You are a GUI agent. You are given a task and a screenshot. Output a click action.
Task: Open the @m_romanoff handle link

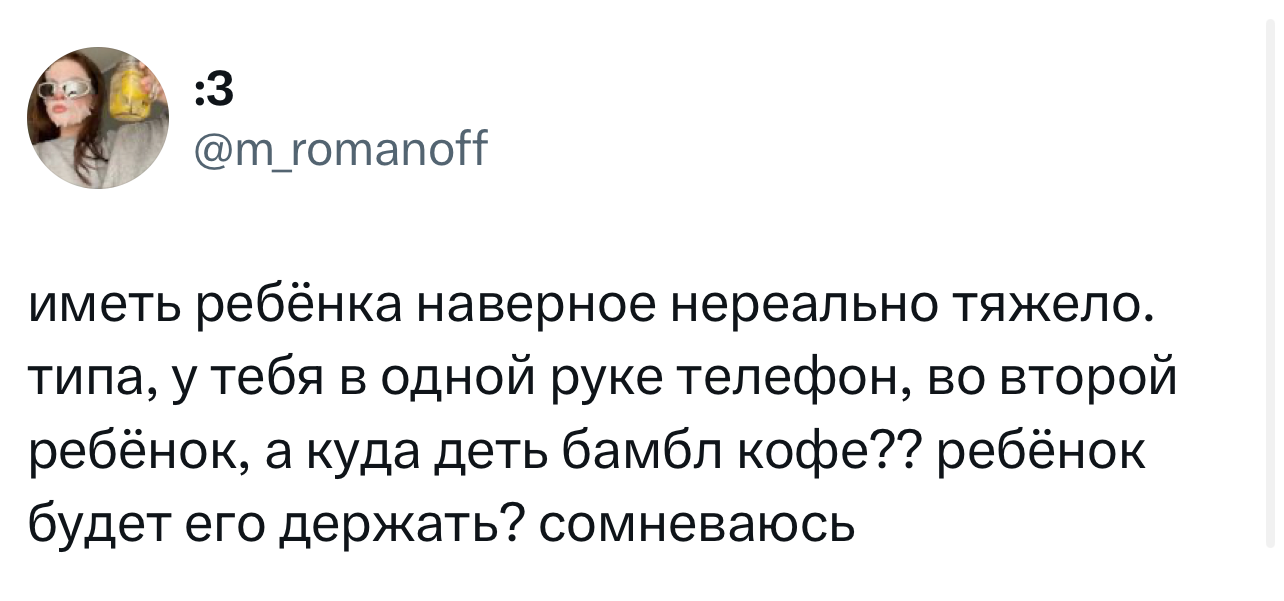pyautogui.click(x=341, y=153)
